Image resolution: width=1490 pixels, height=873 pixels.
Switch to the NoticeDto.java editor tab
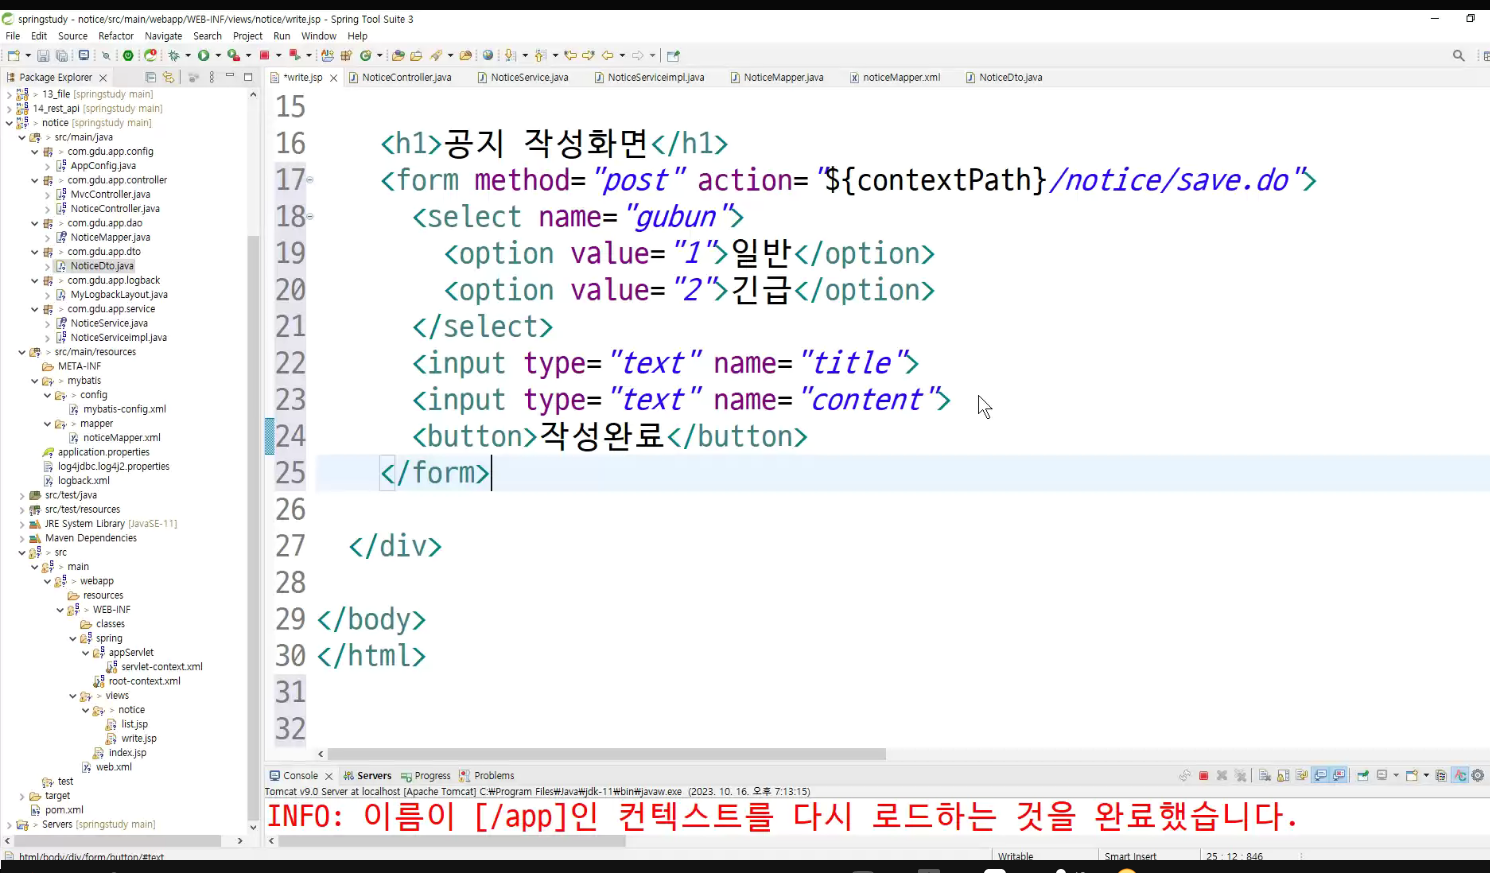[1004, 77]
